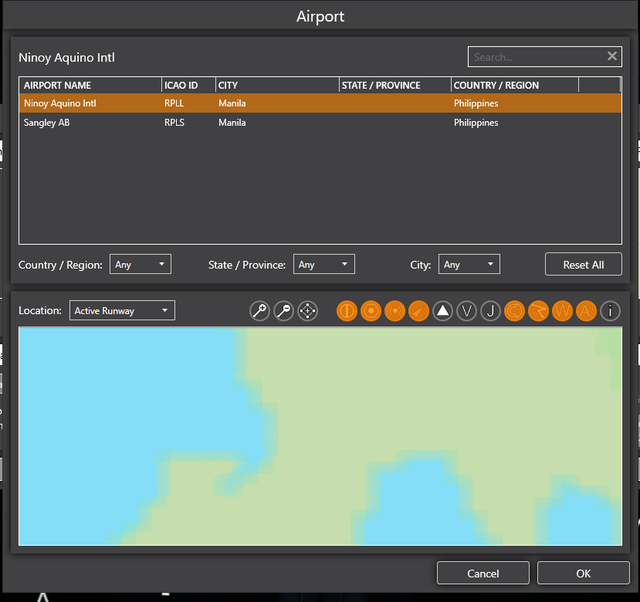Sort by the CITY column header
This screenshot has height=602, width=640.
tap(277, 85)
